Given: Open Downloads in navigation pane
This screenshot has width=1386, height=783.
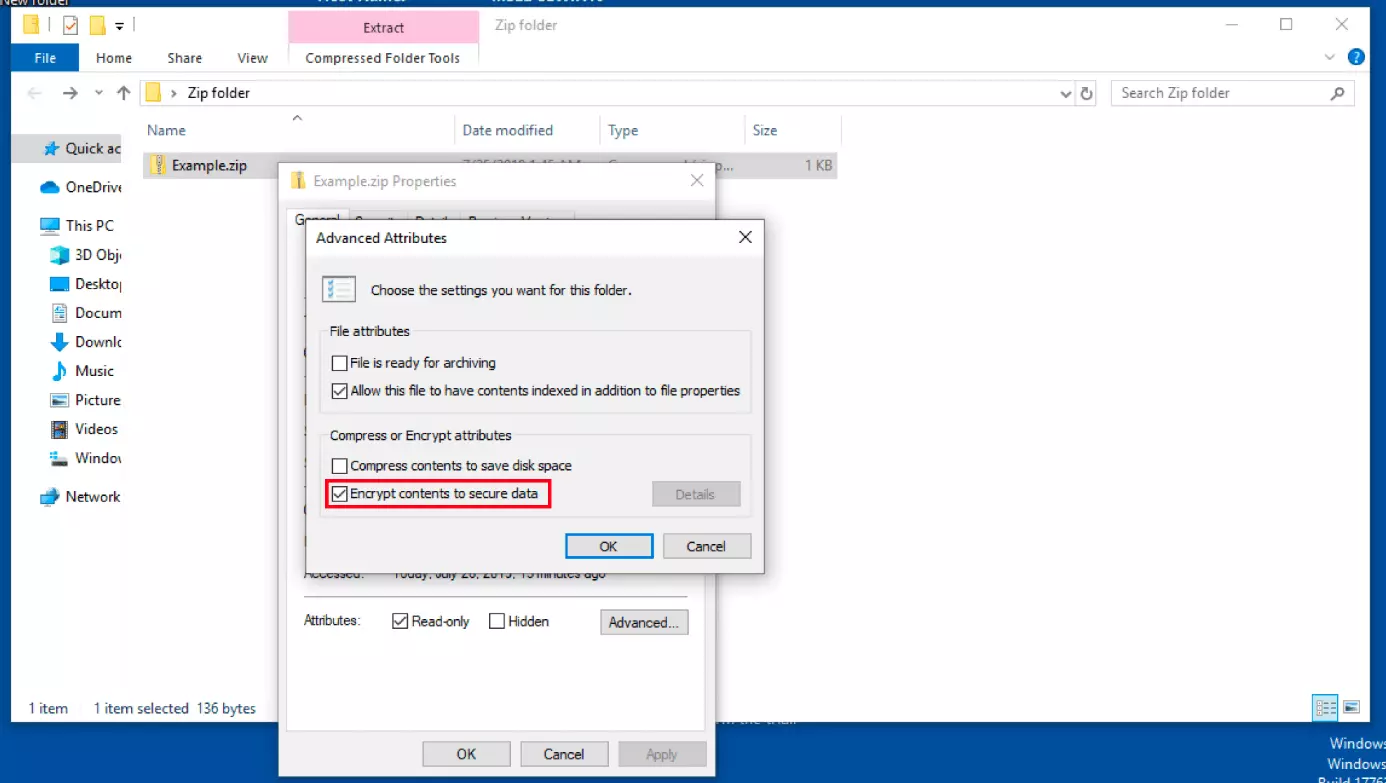Looking at the screenshot, I should (86, 342).
